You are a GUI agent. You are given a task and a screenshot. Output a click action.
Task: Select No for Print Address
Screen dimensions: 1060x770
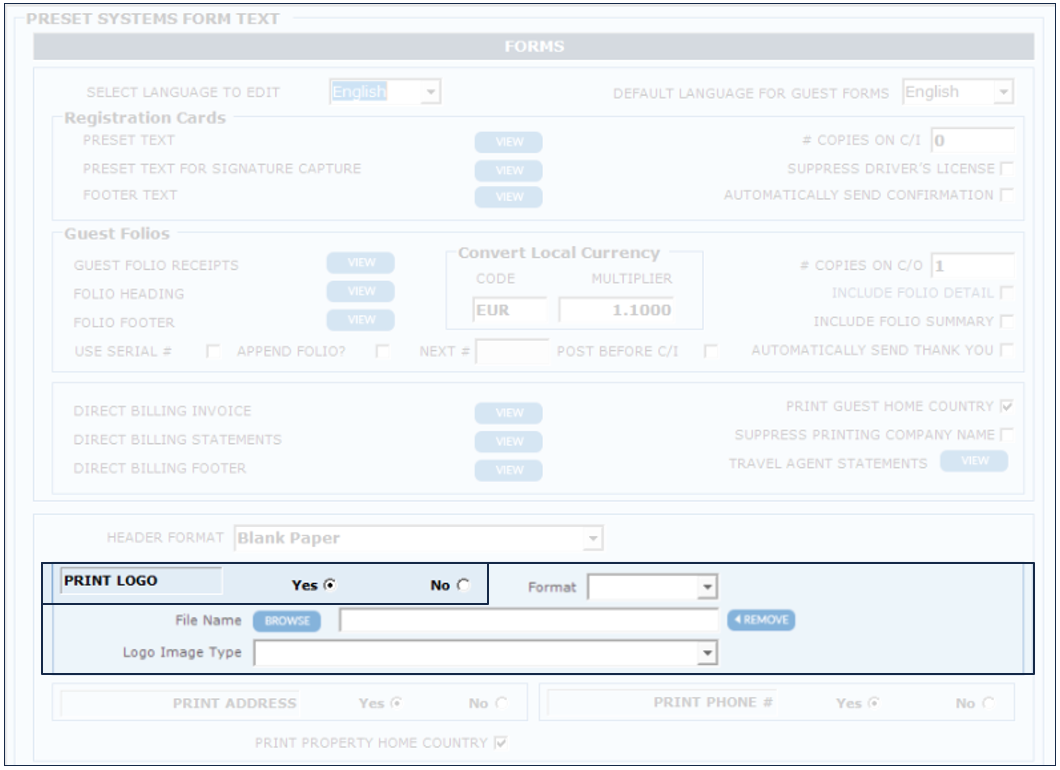point(500,704)
